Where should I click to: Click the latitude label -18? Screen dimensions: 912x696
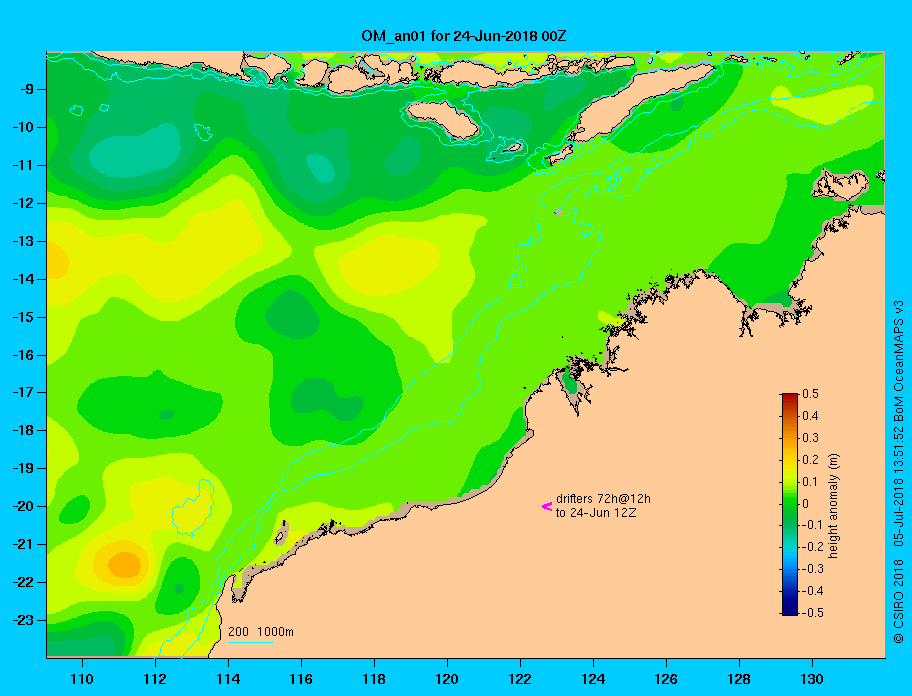point(24,430)
